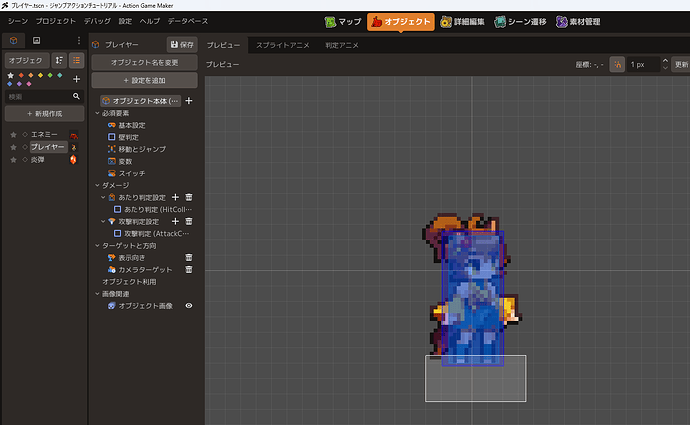Collapse the あたり判定設定 node
690x425 pixels.
pyautogui.click(x=103, y=197)
